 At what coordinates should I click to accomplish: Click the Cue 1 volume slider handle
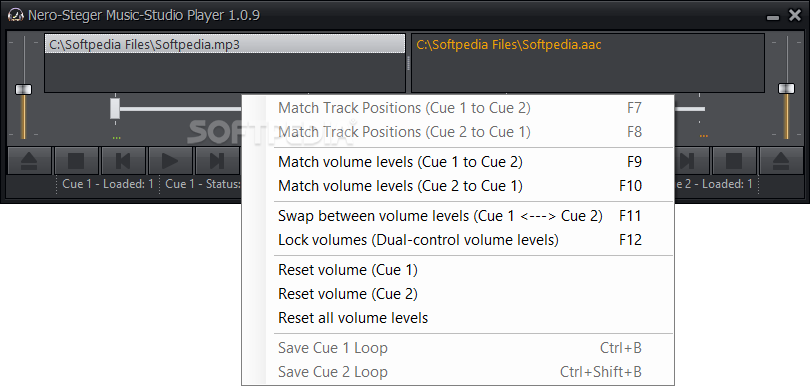(23, 89)
